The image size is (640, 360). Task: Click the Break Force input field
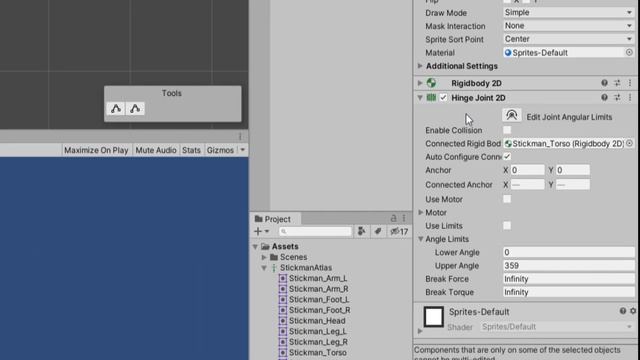tap(569, 279)
